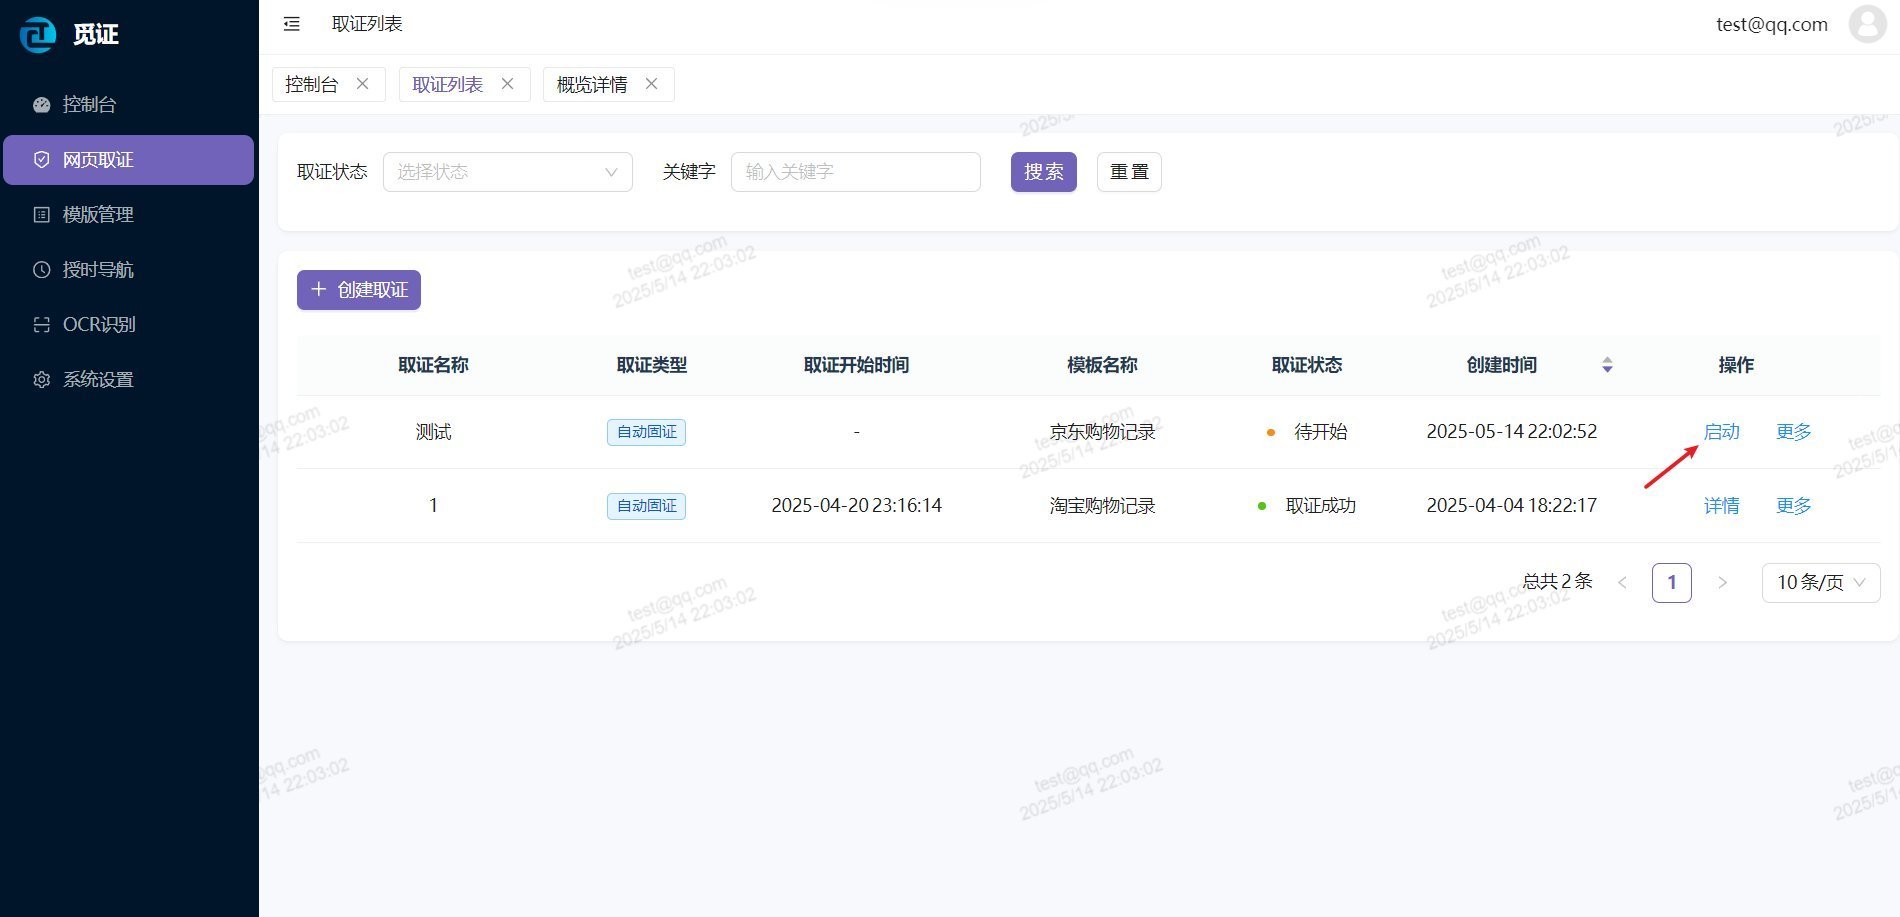Go to previous page arrow
1900x917 pixels.
pos(1622,583)
